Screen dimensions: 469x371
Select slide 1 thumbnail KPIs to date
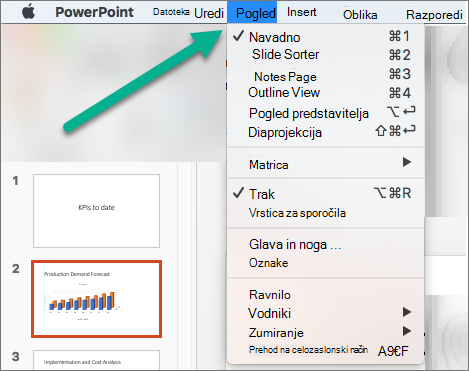(x=96, y=211)
